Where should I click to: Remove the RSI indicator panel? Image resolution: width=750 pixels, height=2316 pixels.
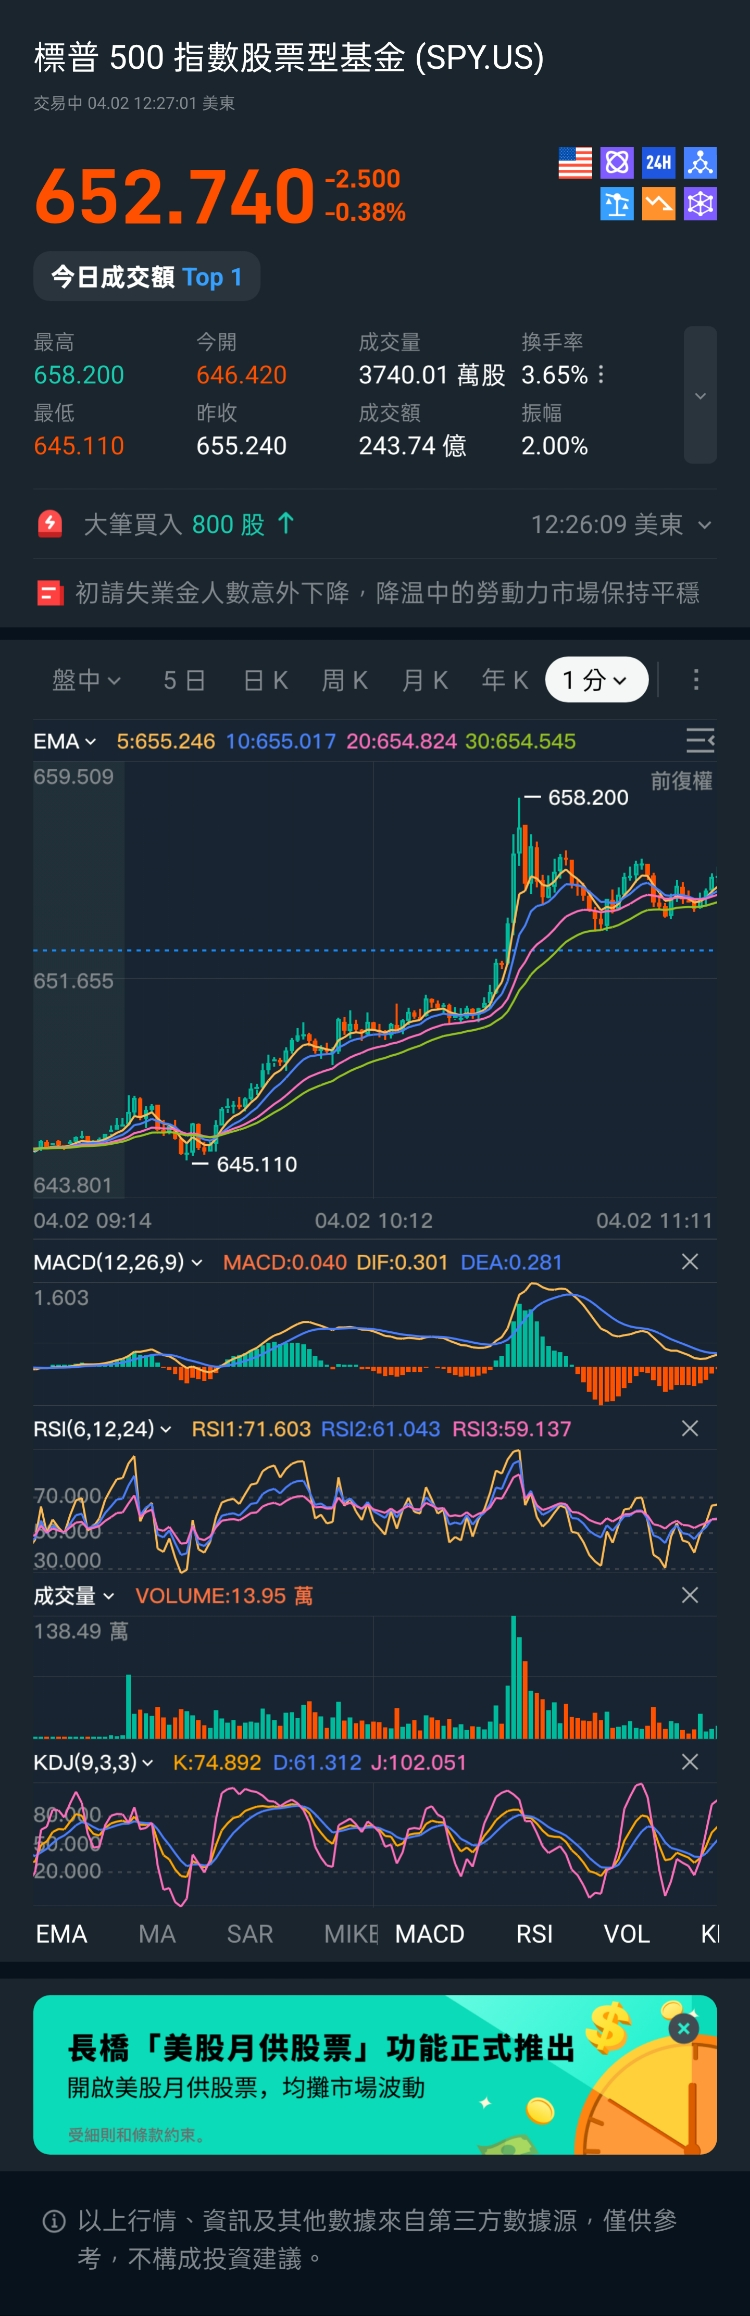690,1429
